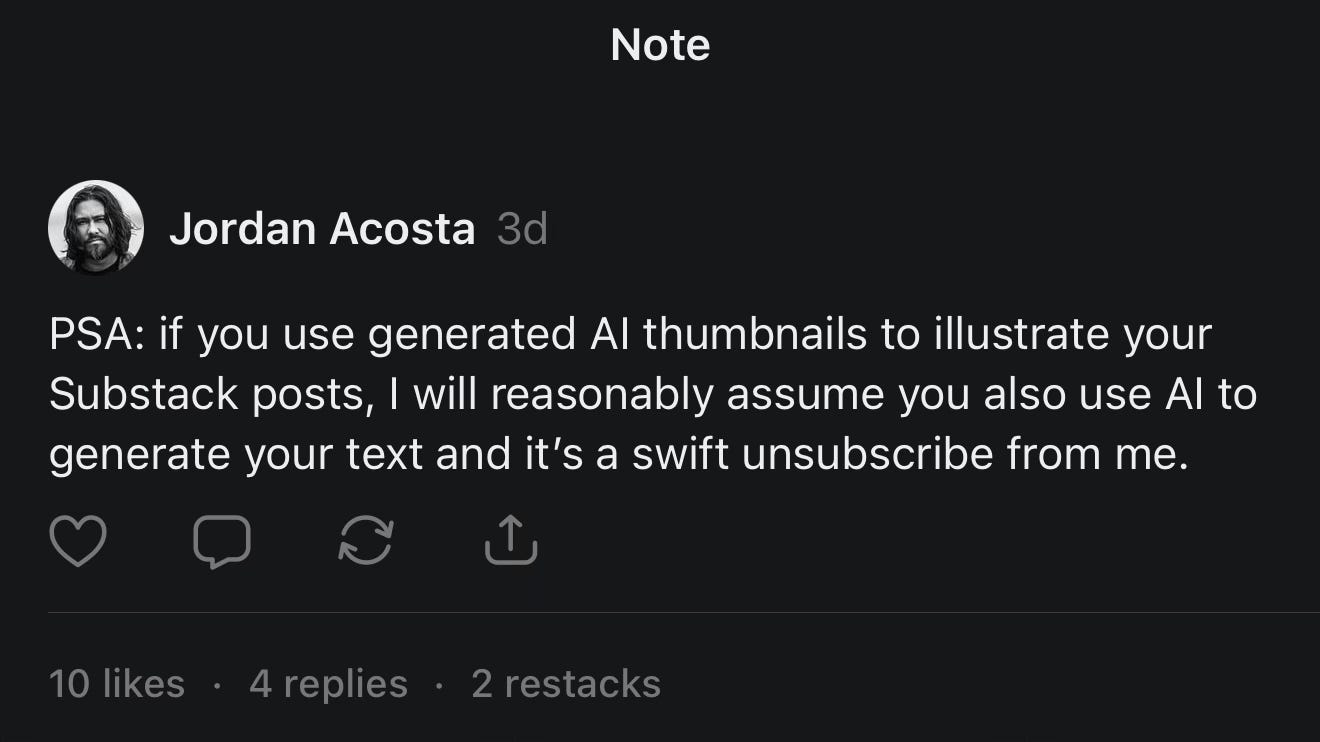The image size is (1320, 742).
Task: Open the 4 replies thread
Action: coord(327,683)
